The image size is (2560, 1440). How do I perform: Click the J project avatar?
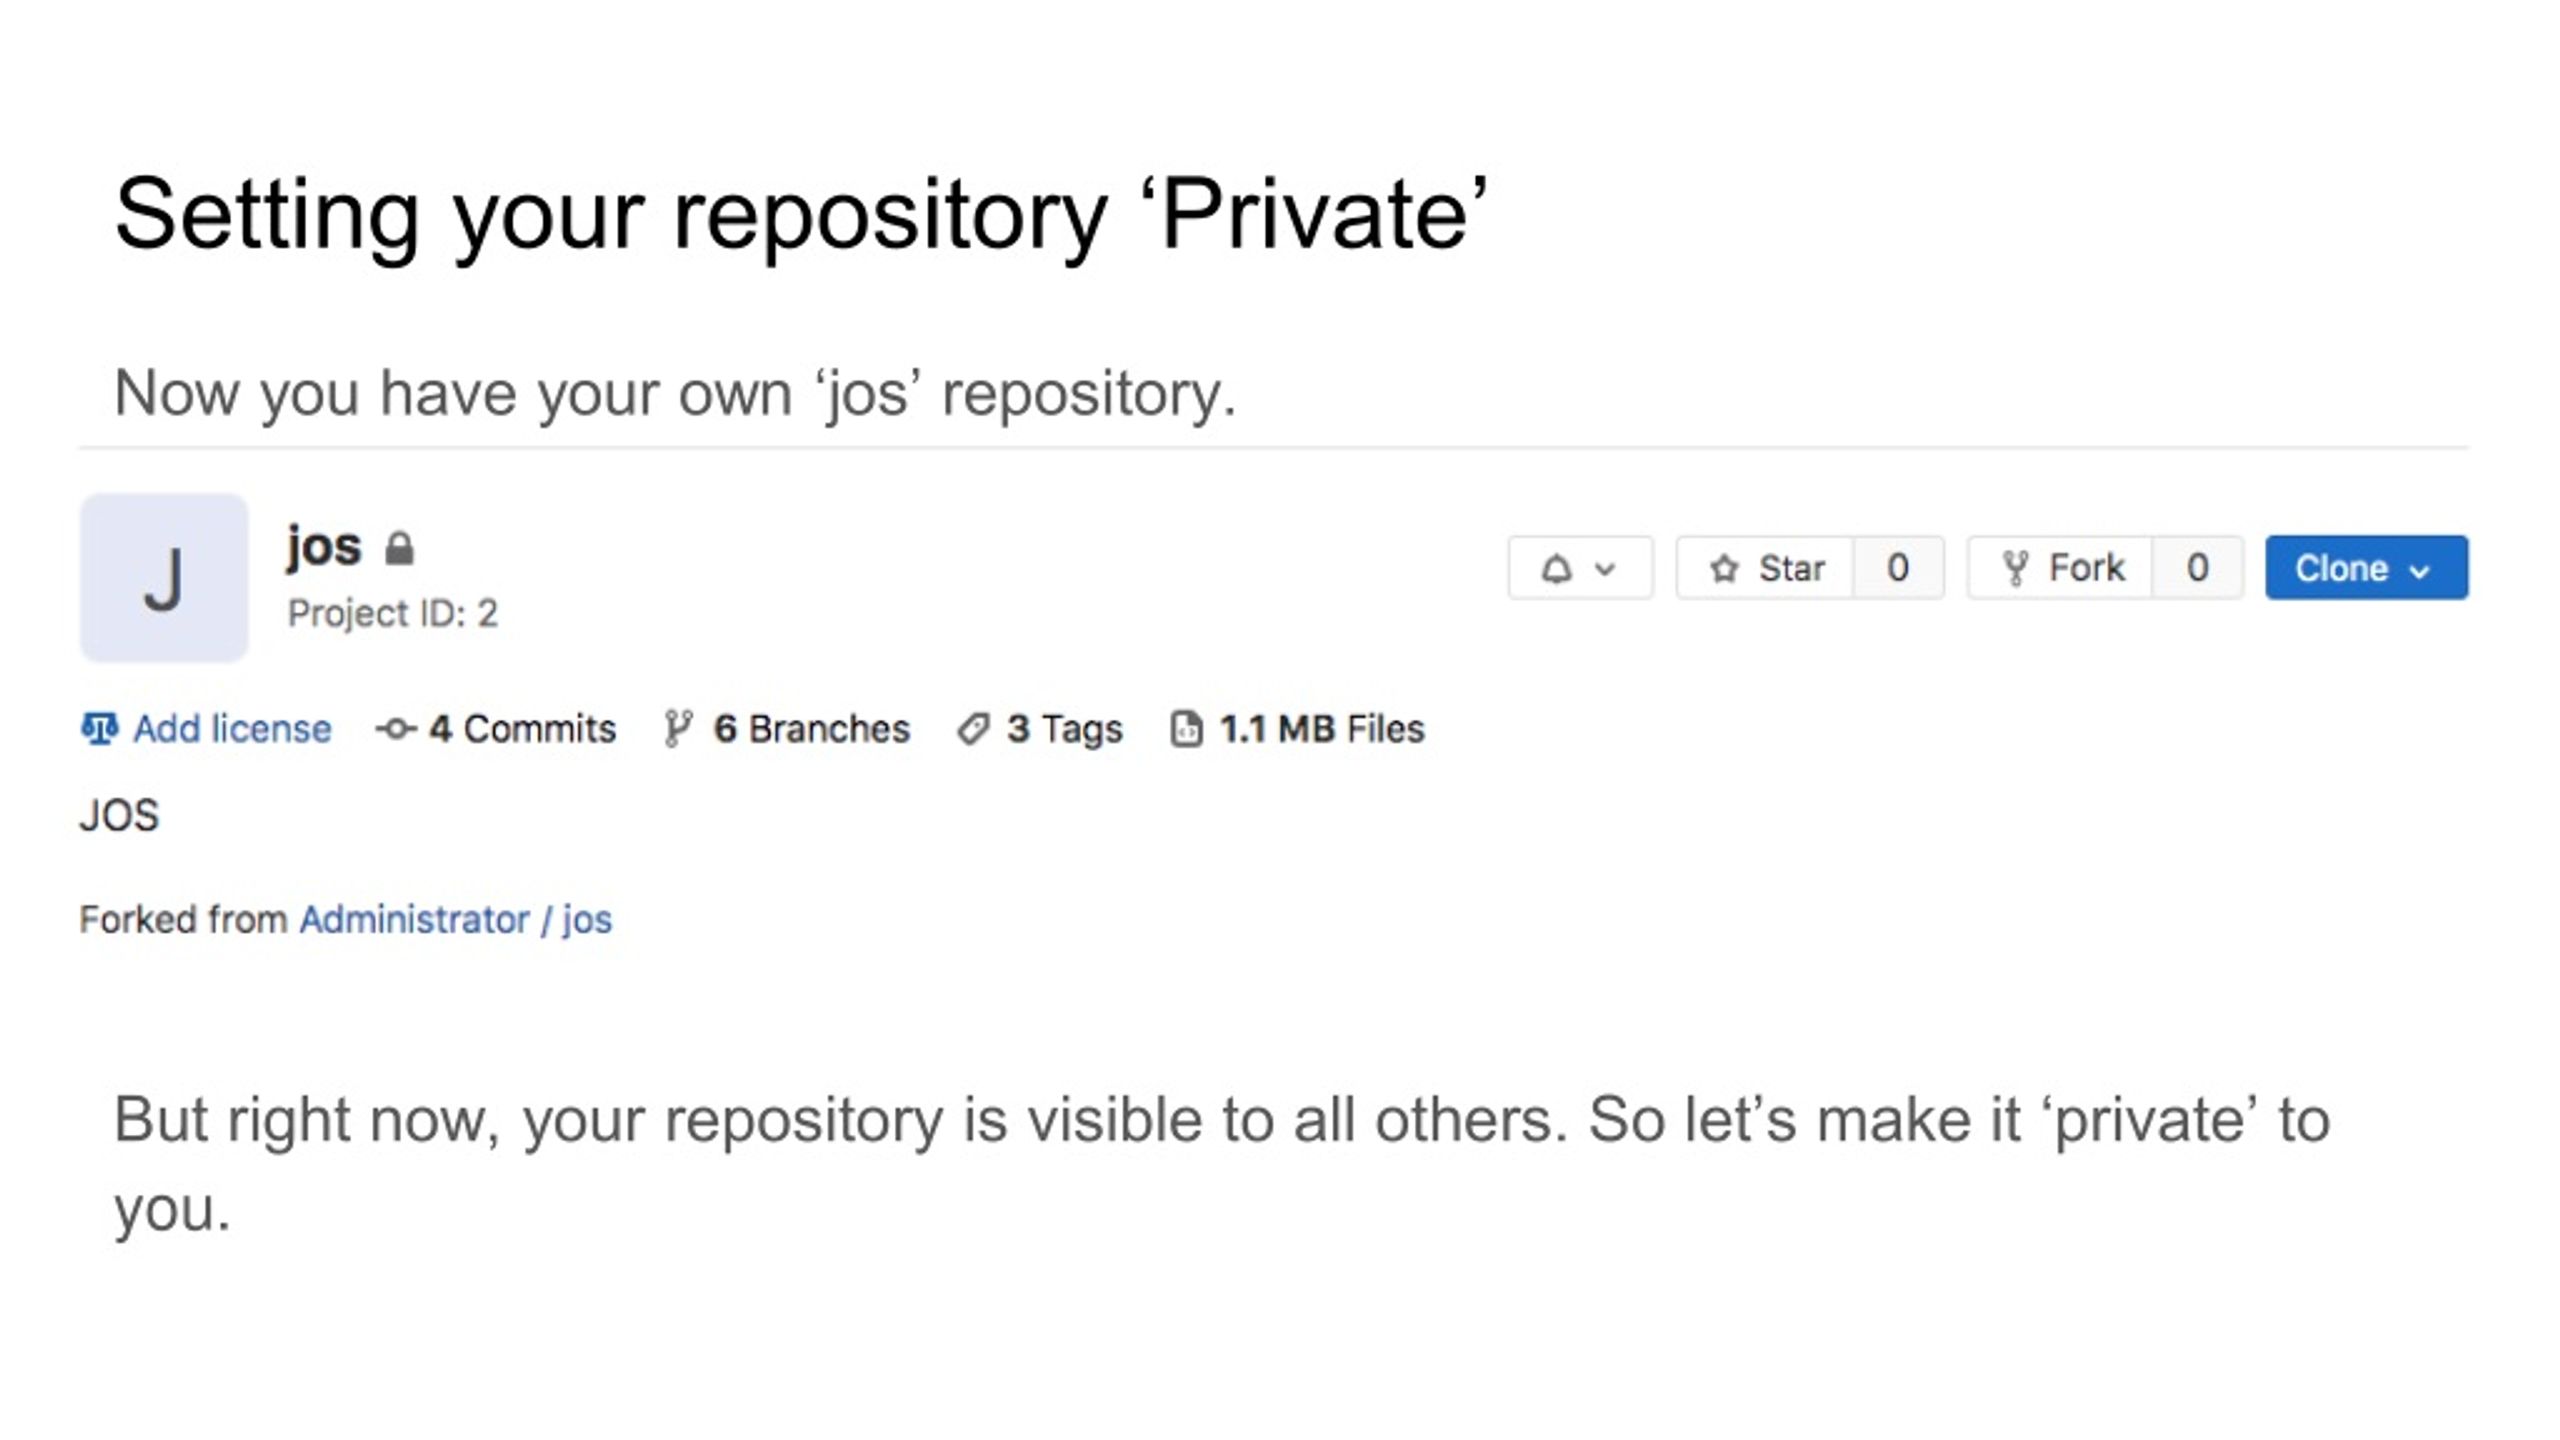[164, 578]
